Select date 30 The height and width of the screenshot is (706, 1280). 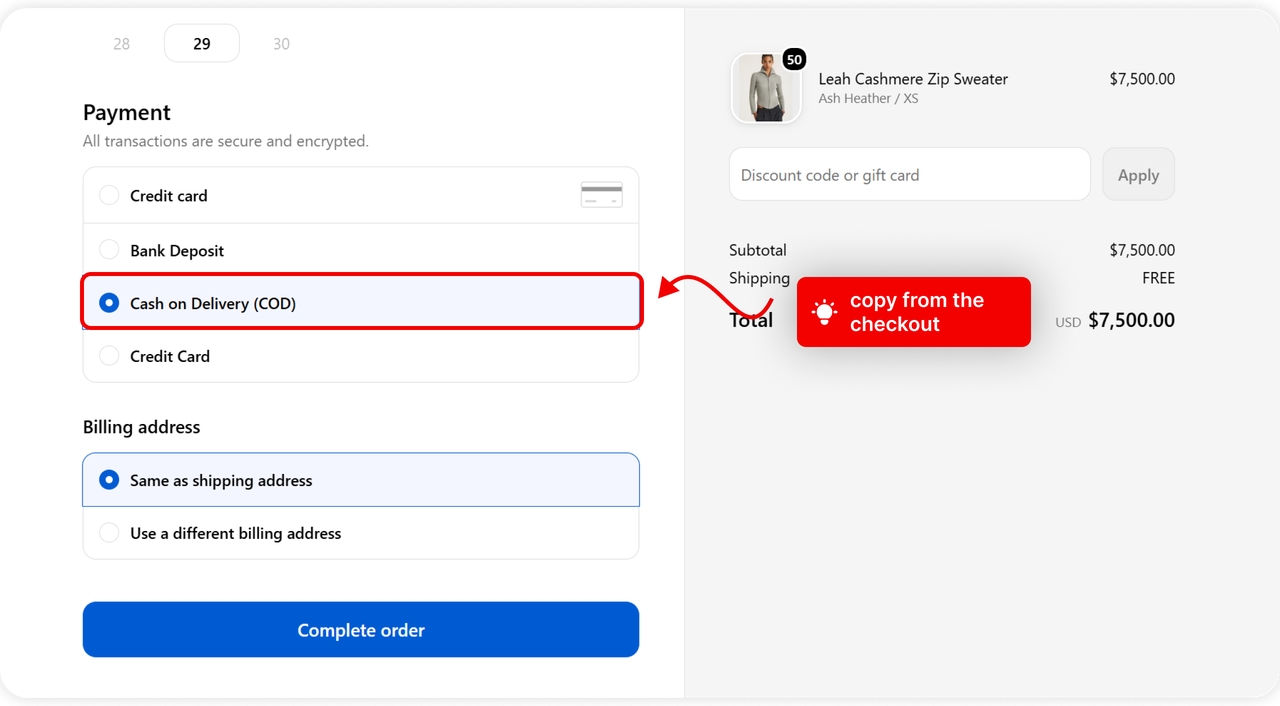(282, 44)
